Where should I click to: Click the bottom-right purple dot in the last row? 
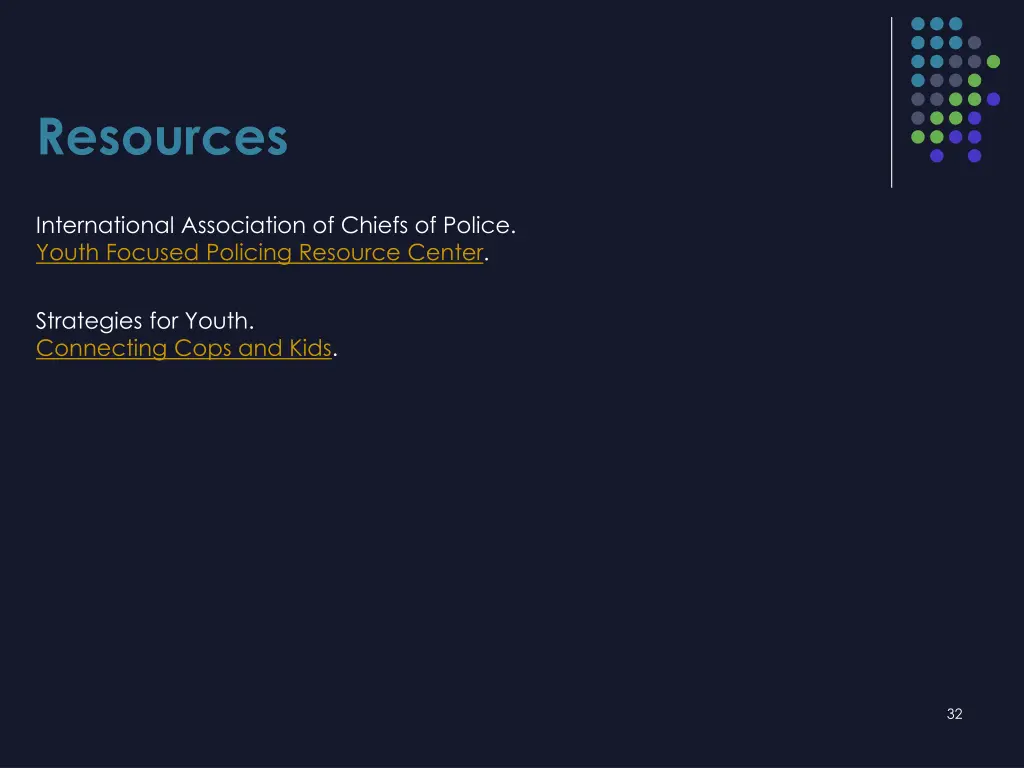pos(975,156)
